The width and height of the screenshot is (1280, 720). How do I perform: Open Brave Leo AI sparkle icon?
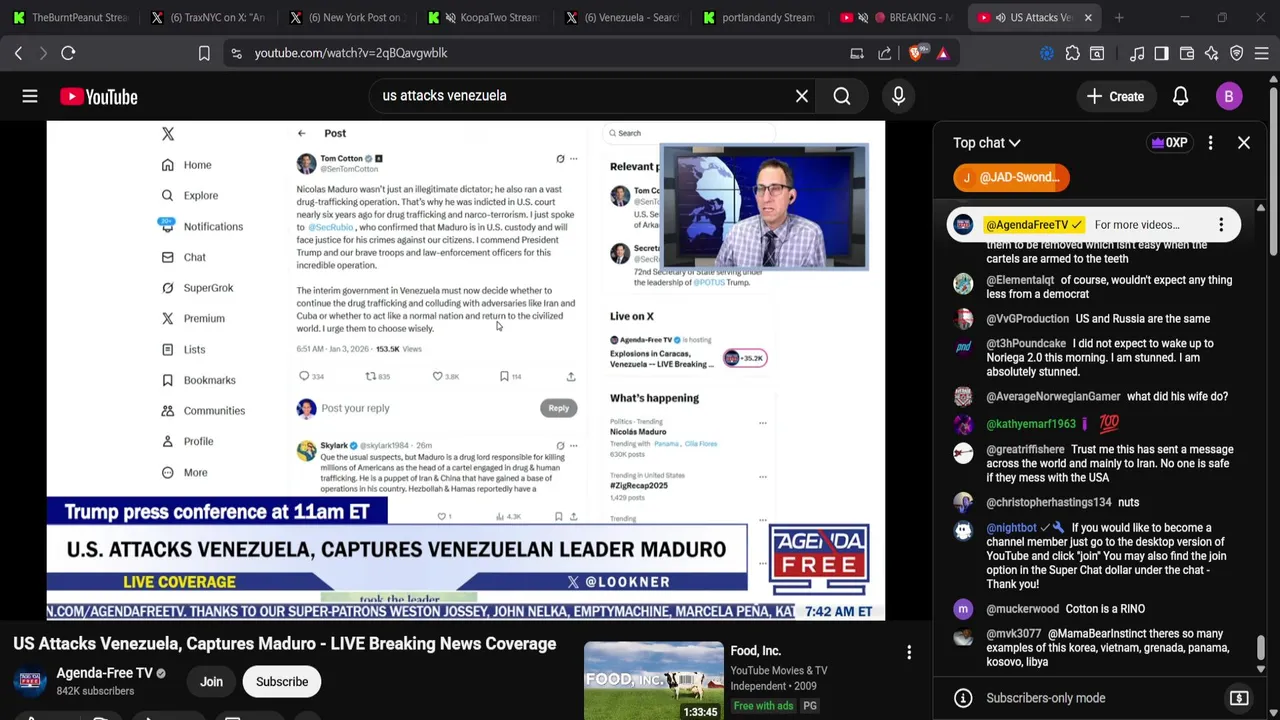[1212, 53]
